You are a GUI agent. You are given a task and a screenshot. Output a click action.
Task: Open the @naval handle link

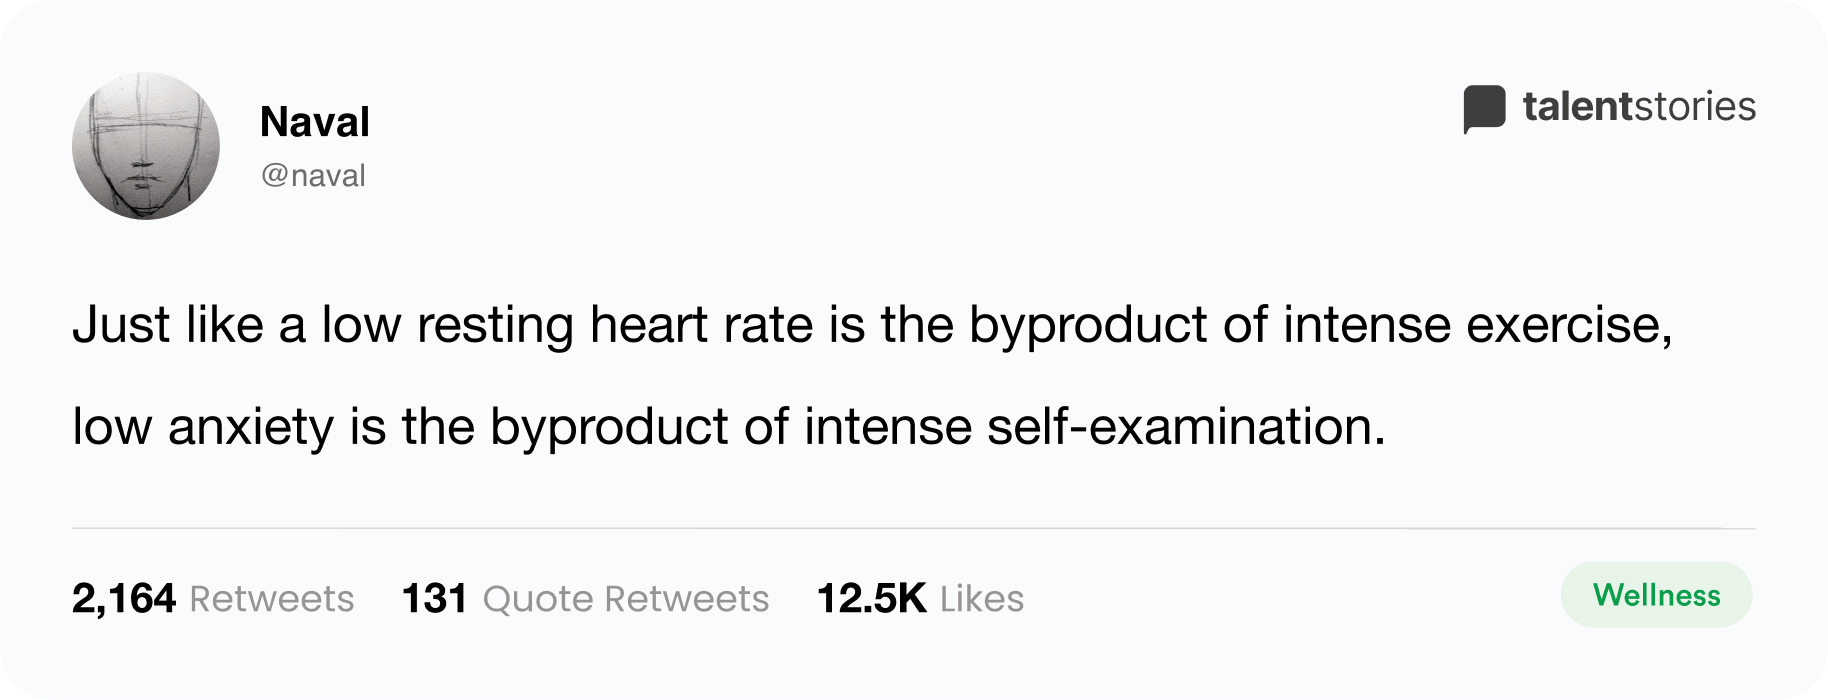coord(313,176)
